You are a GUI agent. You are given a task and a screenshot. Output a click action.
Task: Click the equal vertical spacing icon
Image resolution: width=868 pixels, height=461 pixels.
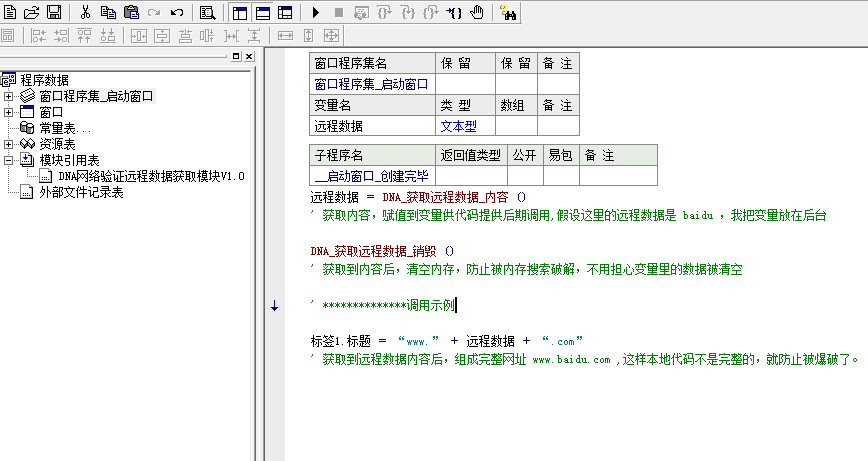pos(254,36)
